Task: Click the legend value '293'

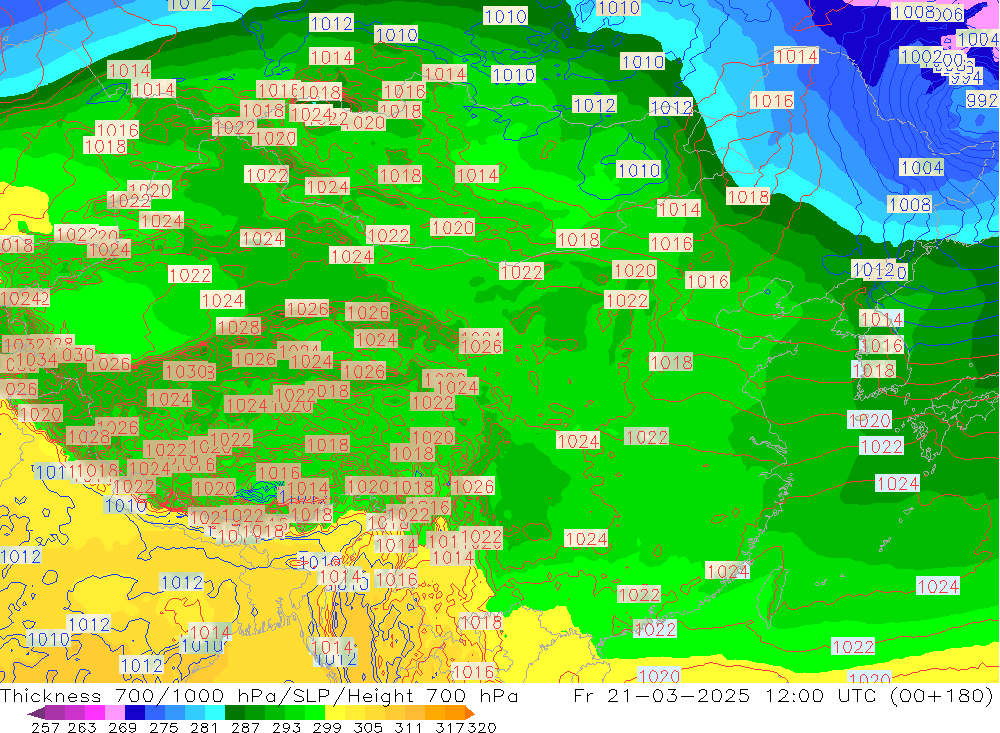Action: click(x=286, y=727)
